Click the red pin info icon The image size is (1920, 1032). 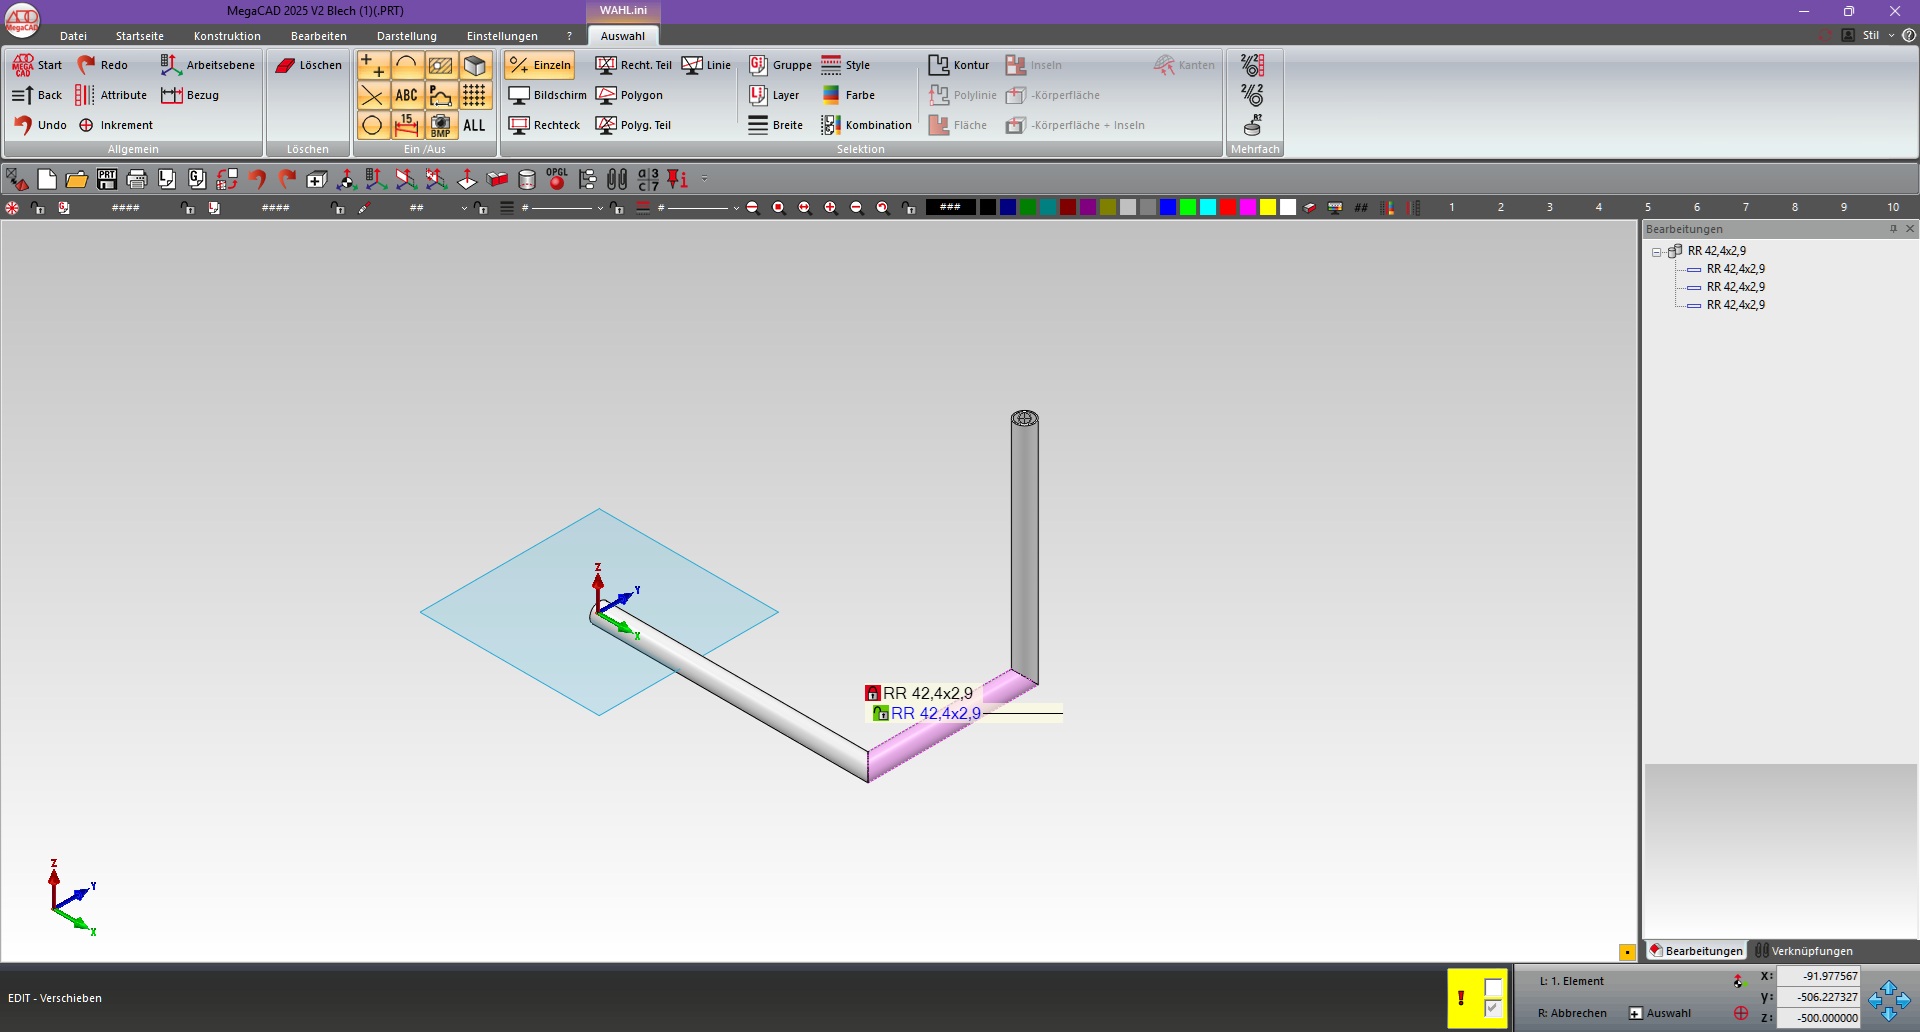(x=677, y=179)
